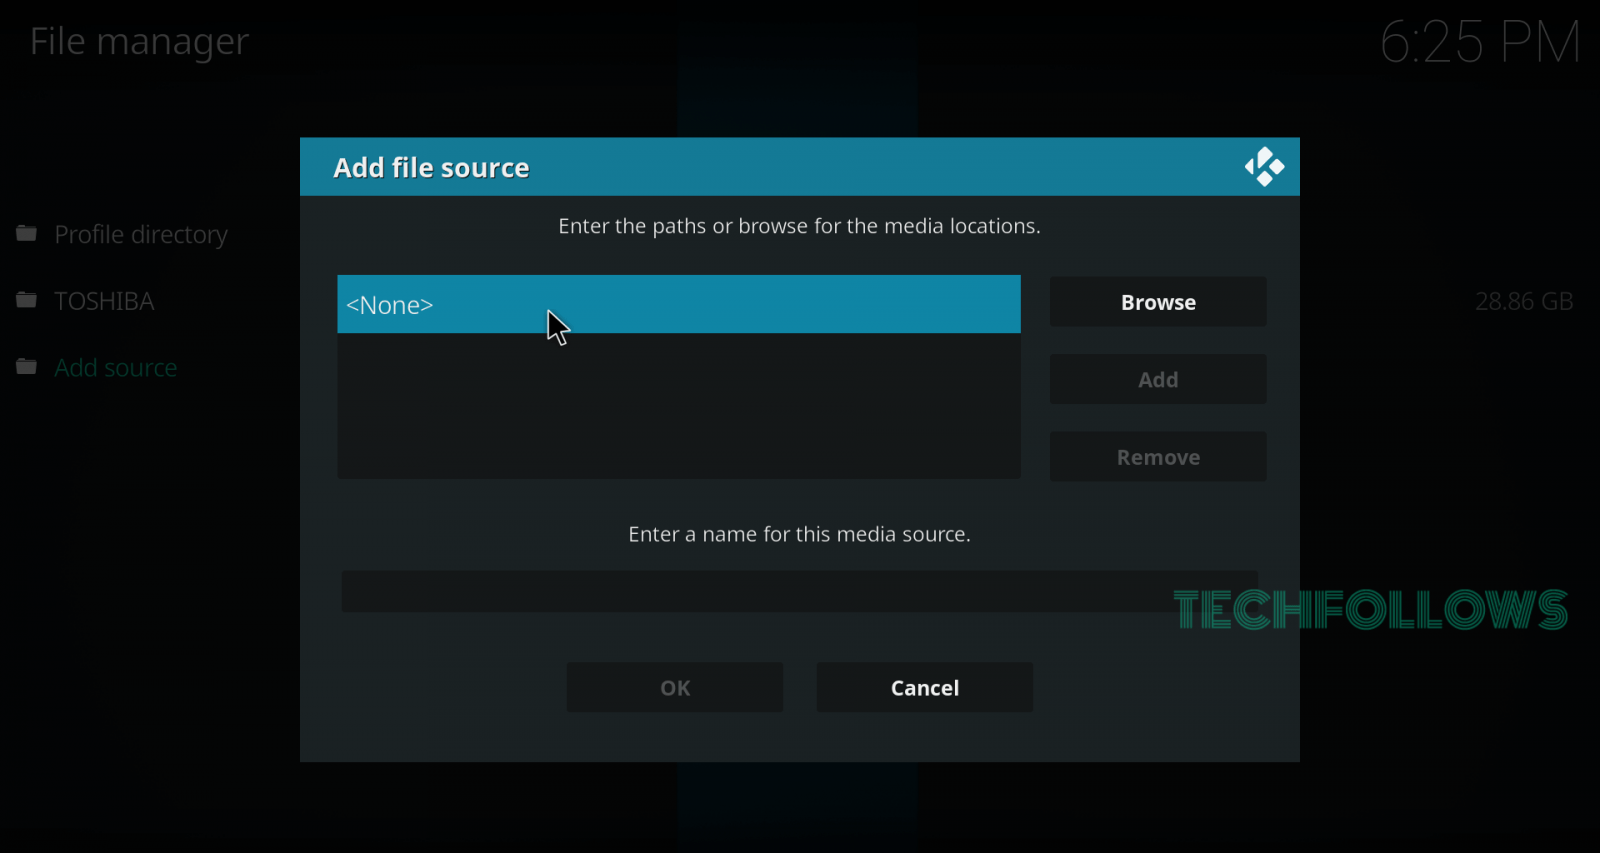Focus the media source name field
The height and width of the screenshot is (853, 1600).
(800, 592)
